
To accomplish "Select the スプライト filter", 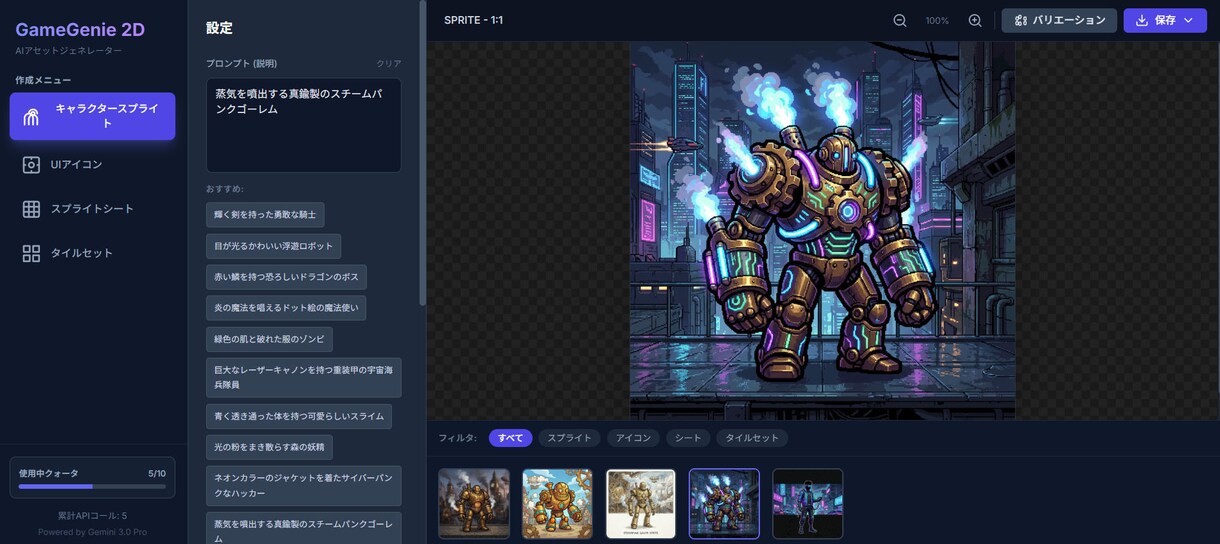I will click(x=569, y=438).
